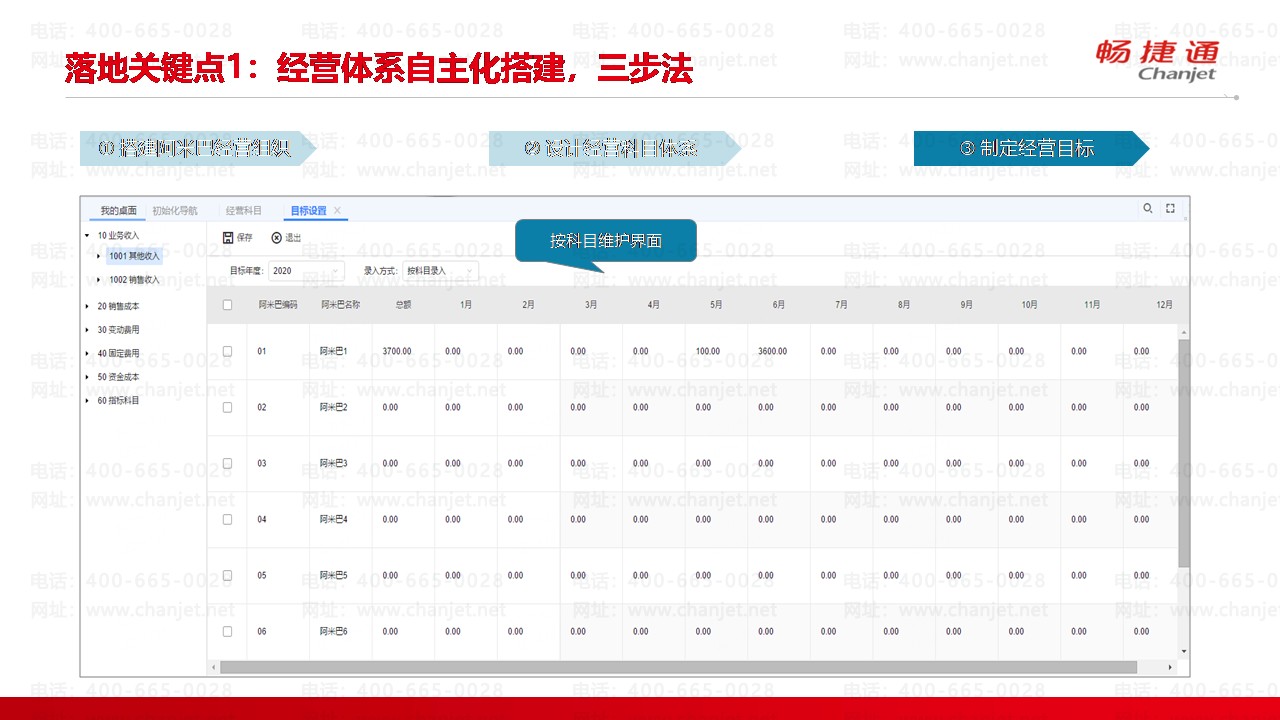Click the save (保存) floppy disk icon
Image resolution: width=1280 pixels, height=720 pixels.
[x=228, y=238]
